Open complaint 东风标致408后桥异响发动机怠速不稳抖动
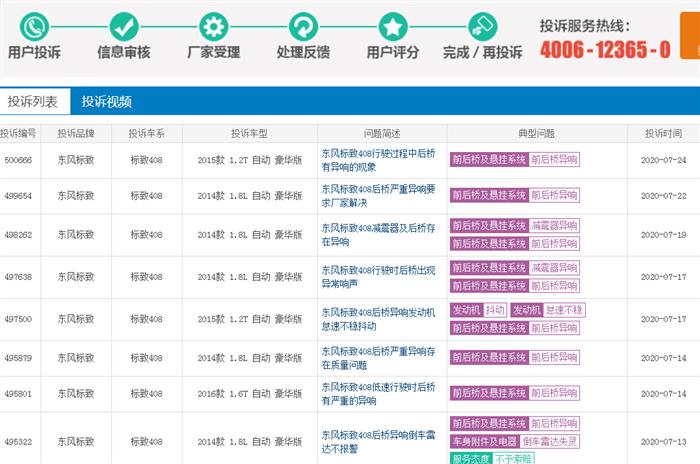 tap(378, 319)
